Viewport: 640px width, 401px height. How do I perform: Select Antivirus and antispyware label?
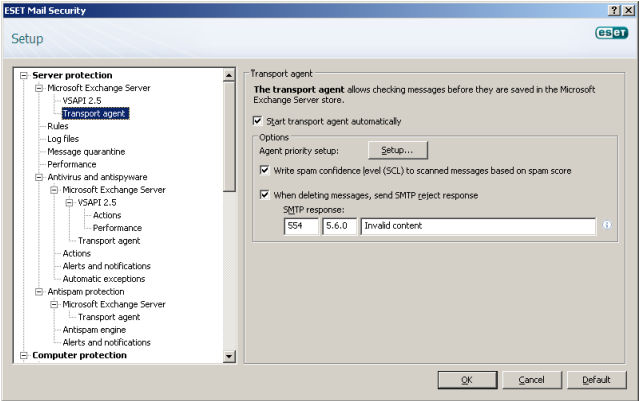click(97, 177)
